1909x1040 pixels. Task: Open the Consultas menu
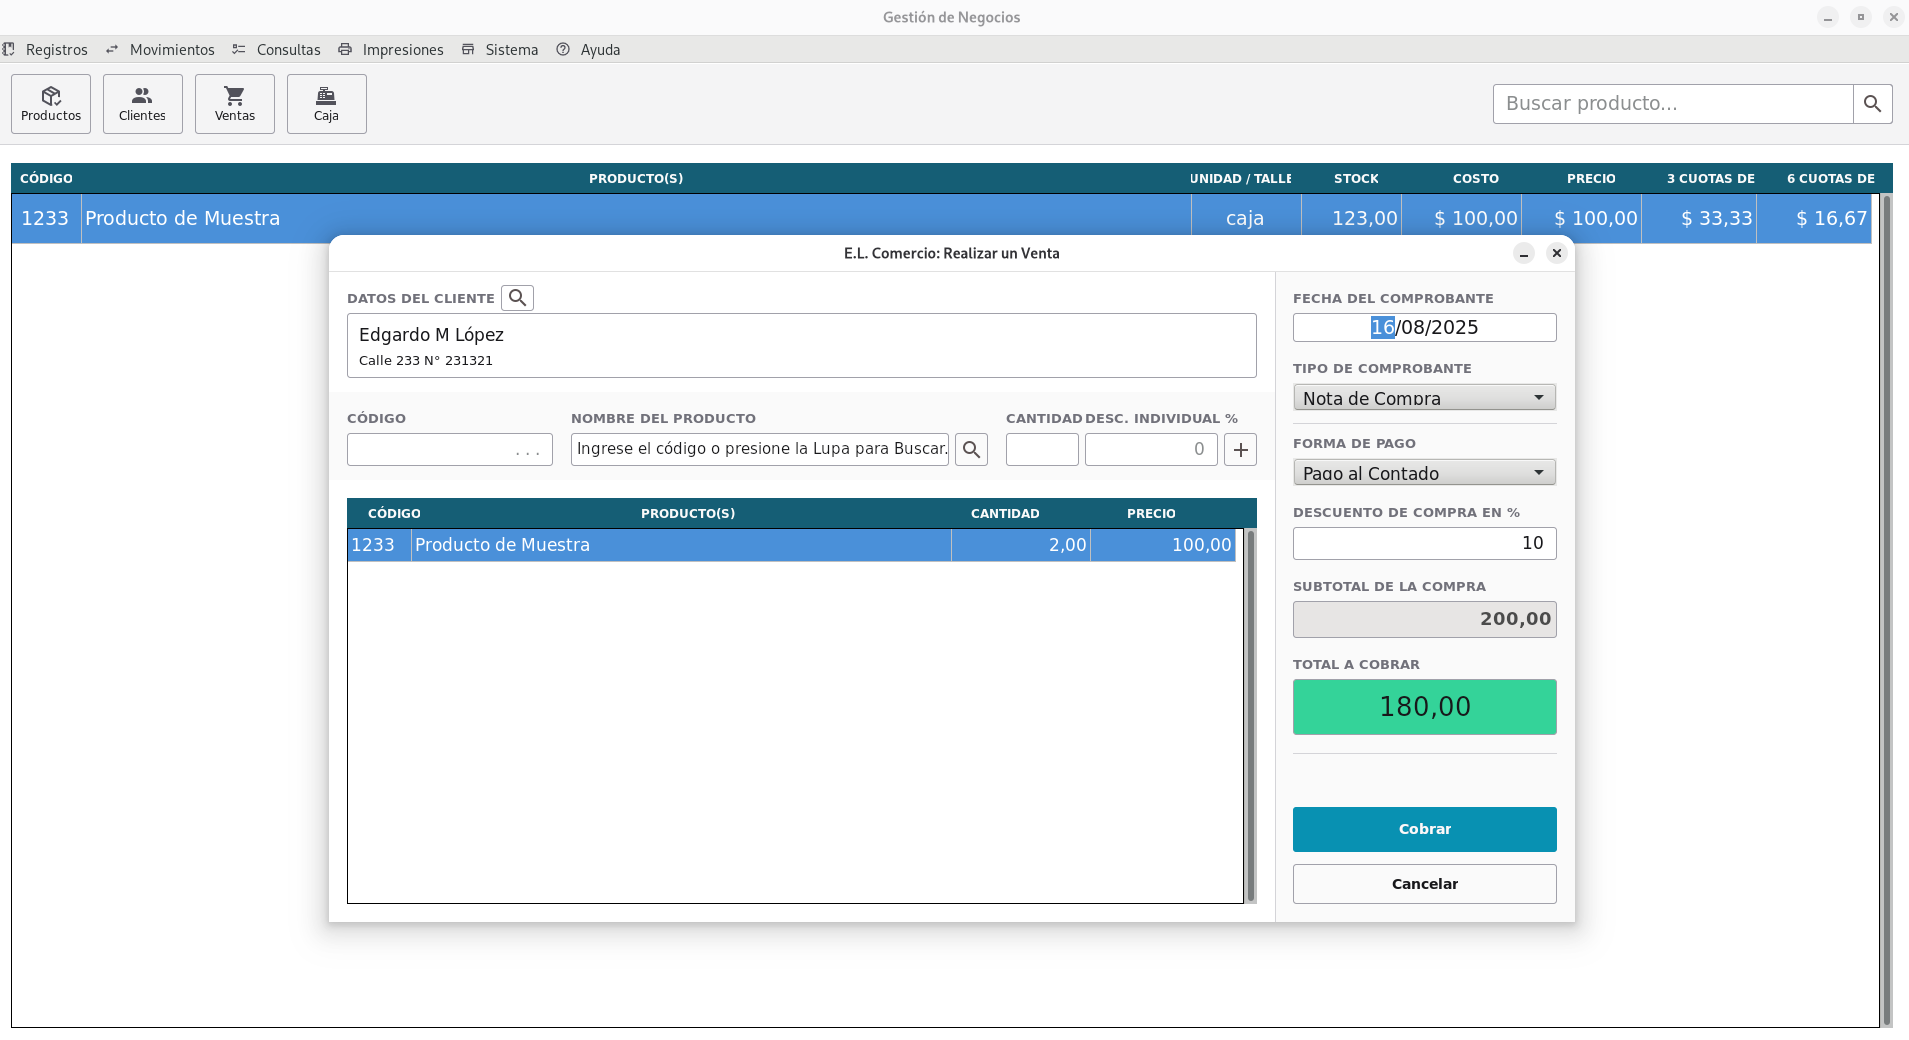(288, 50)
